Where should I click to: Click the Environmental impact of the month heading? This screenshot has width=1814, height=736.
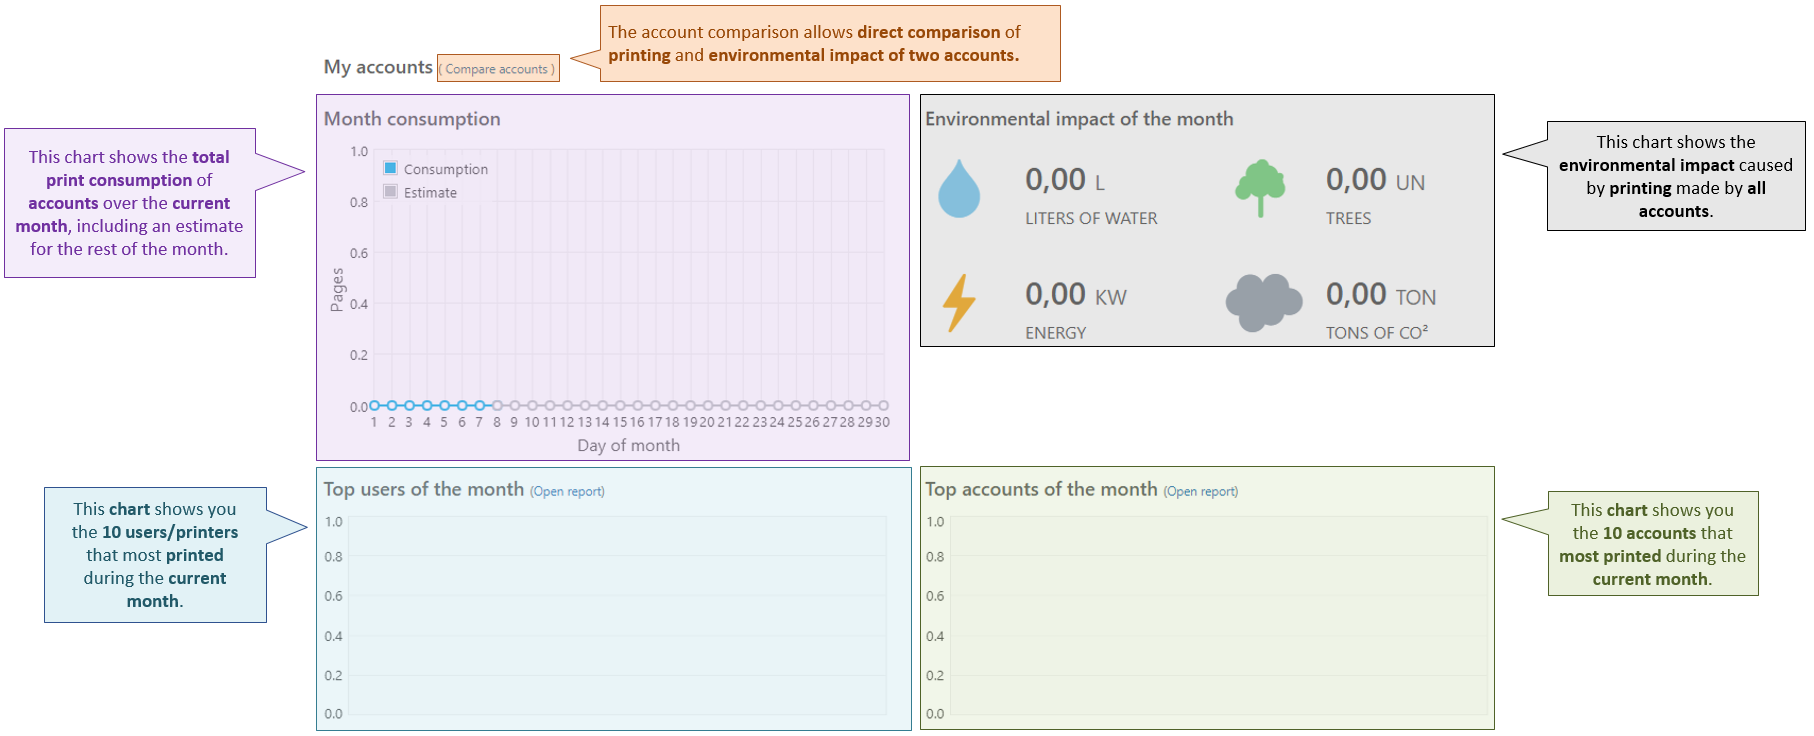(1078, 119)
